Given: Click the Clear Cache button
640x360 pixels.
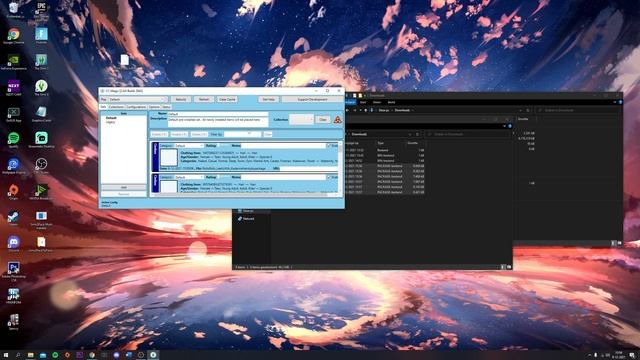Looking at the screenshot, I should 227,99.
